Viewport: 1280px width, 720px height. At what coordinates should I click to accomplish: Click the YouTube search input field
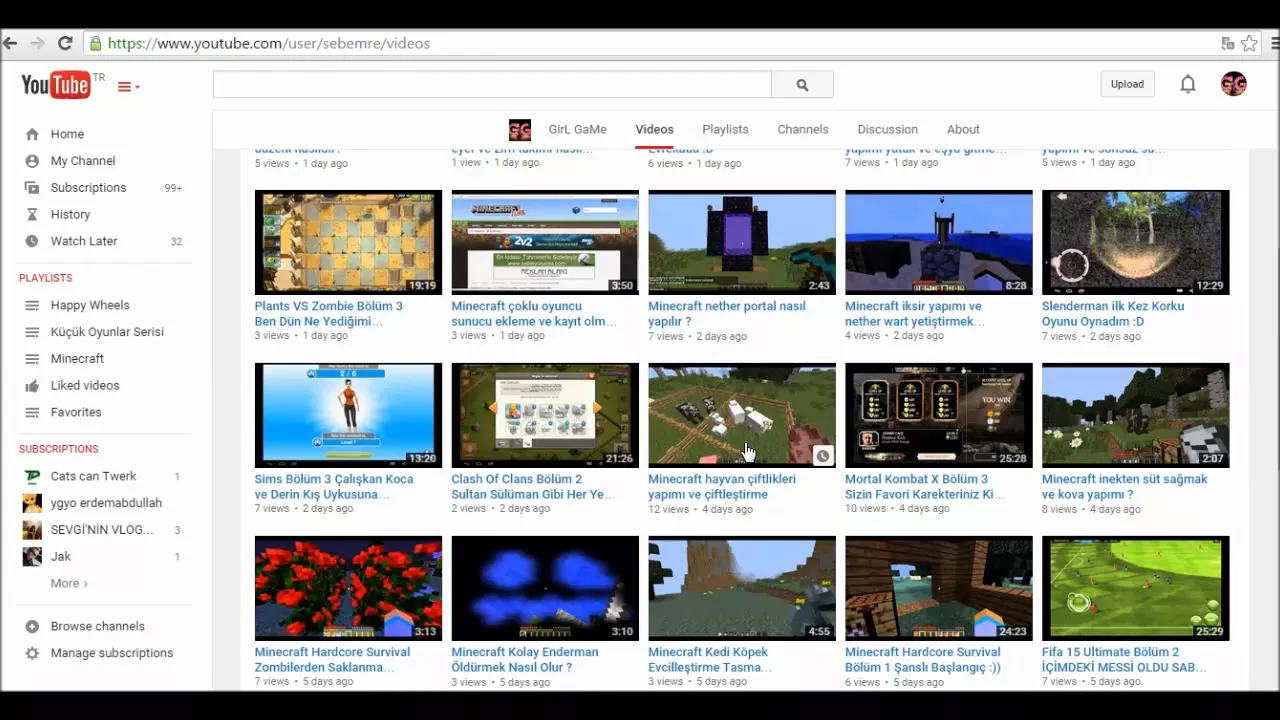pos(492,85)
